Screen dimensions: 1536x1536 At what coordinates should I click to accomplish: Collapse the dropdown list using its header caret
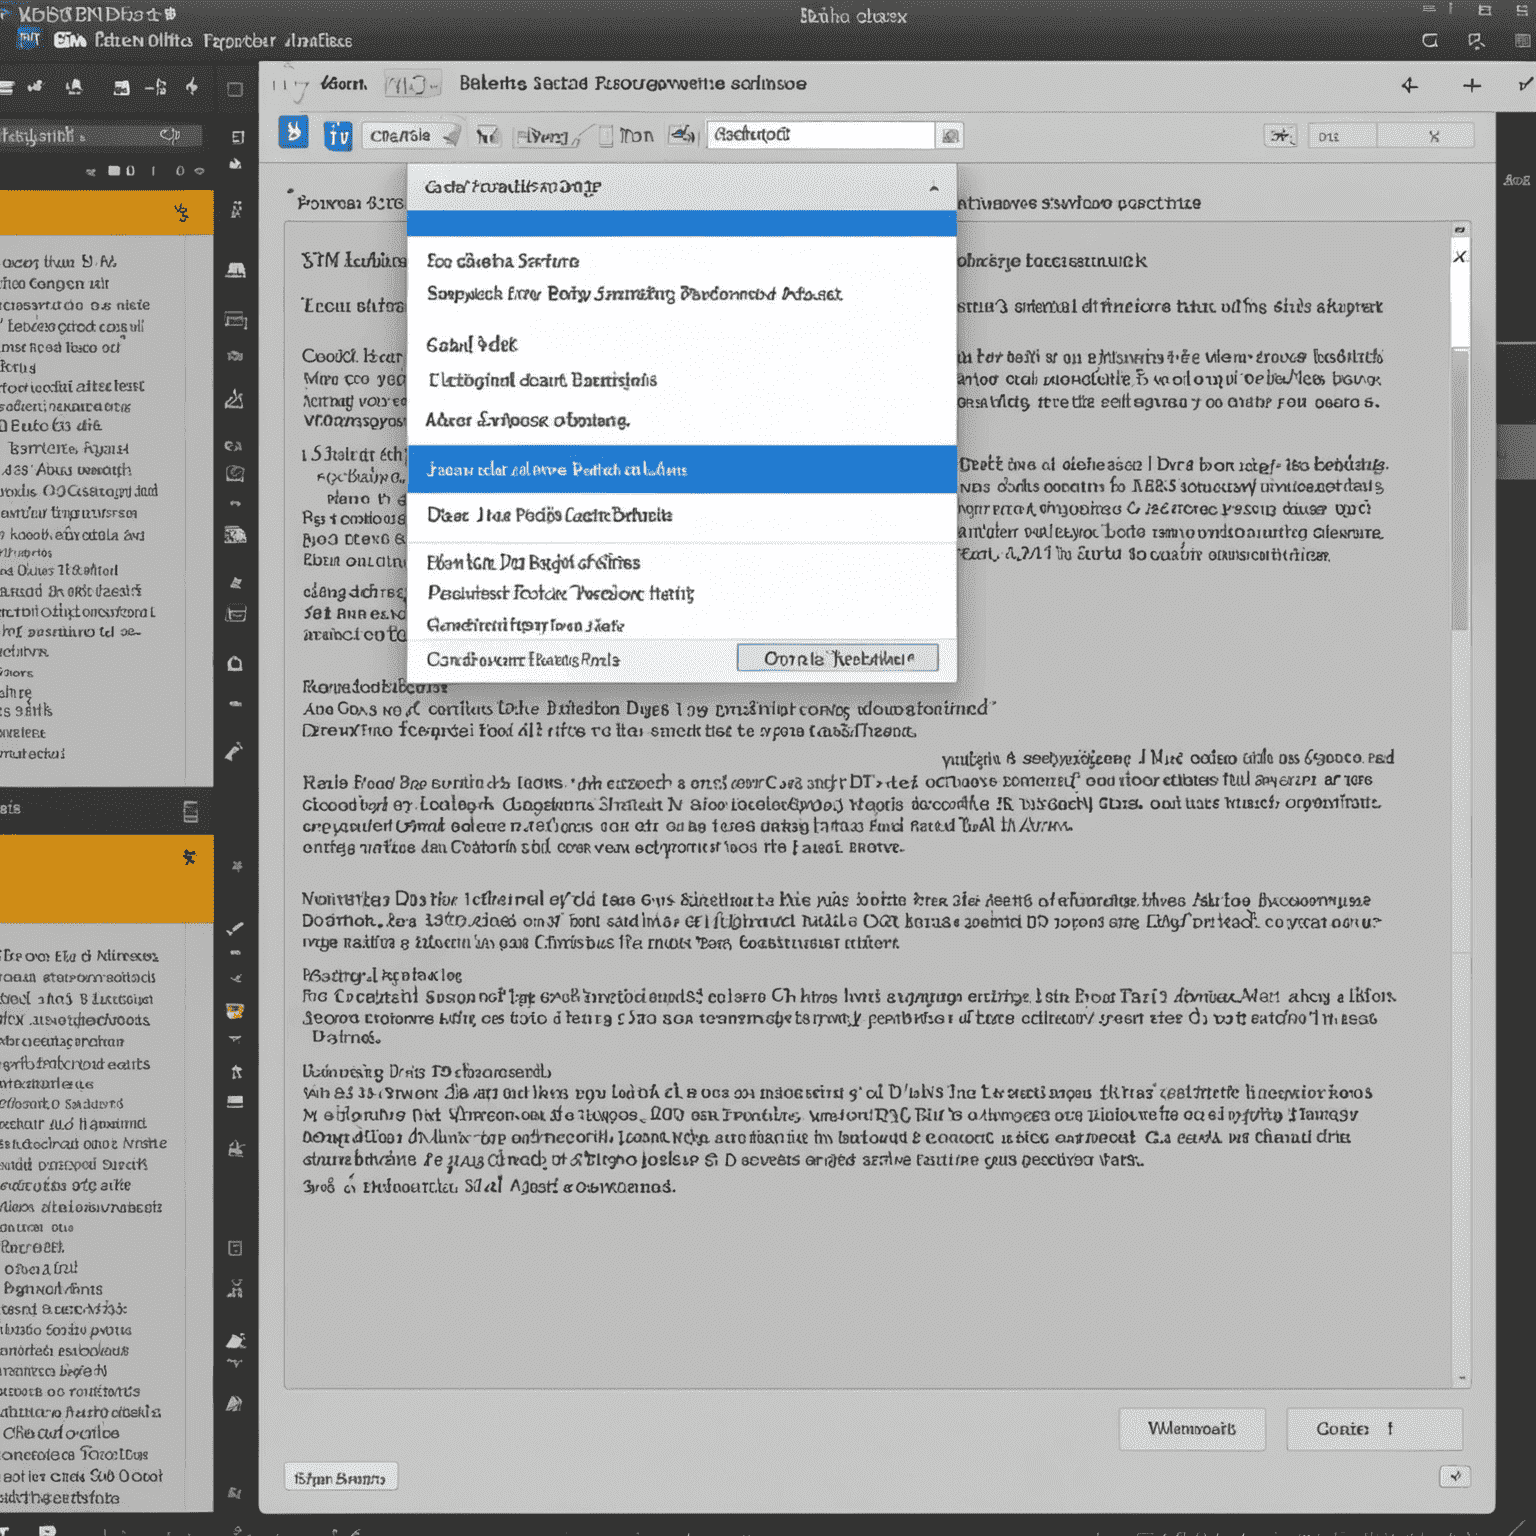(x=933, y=188)
